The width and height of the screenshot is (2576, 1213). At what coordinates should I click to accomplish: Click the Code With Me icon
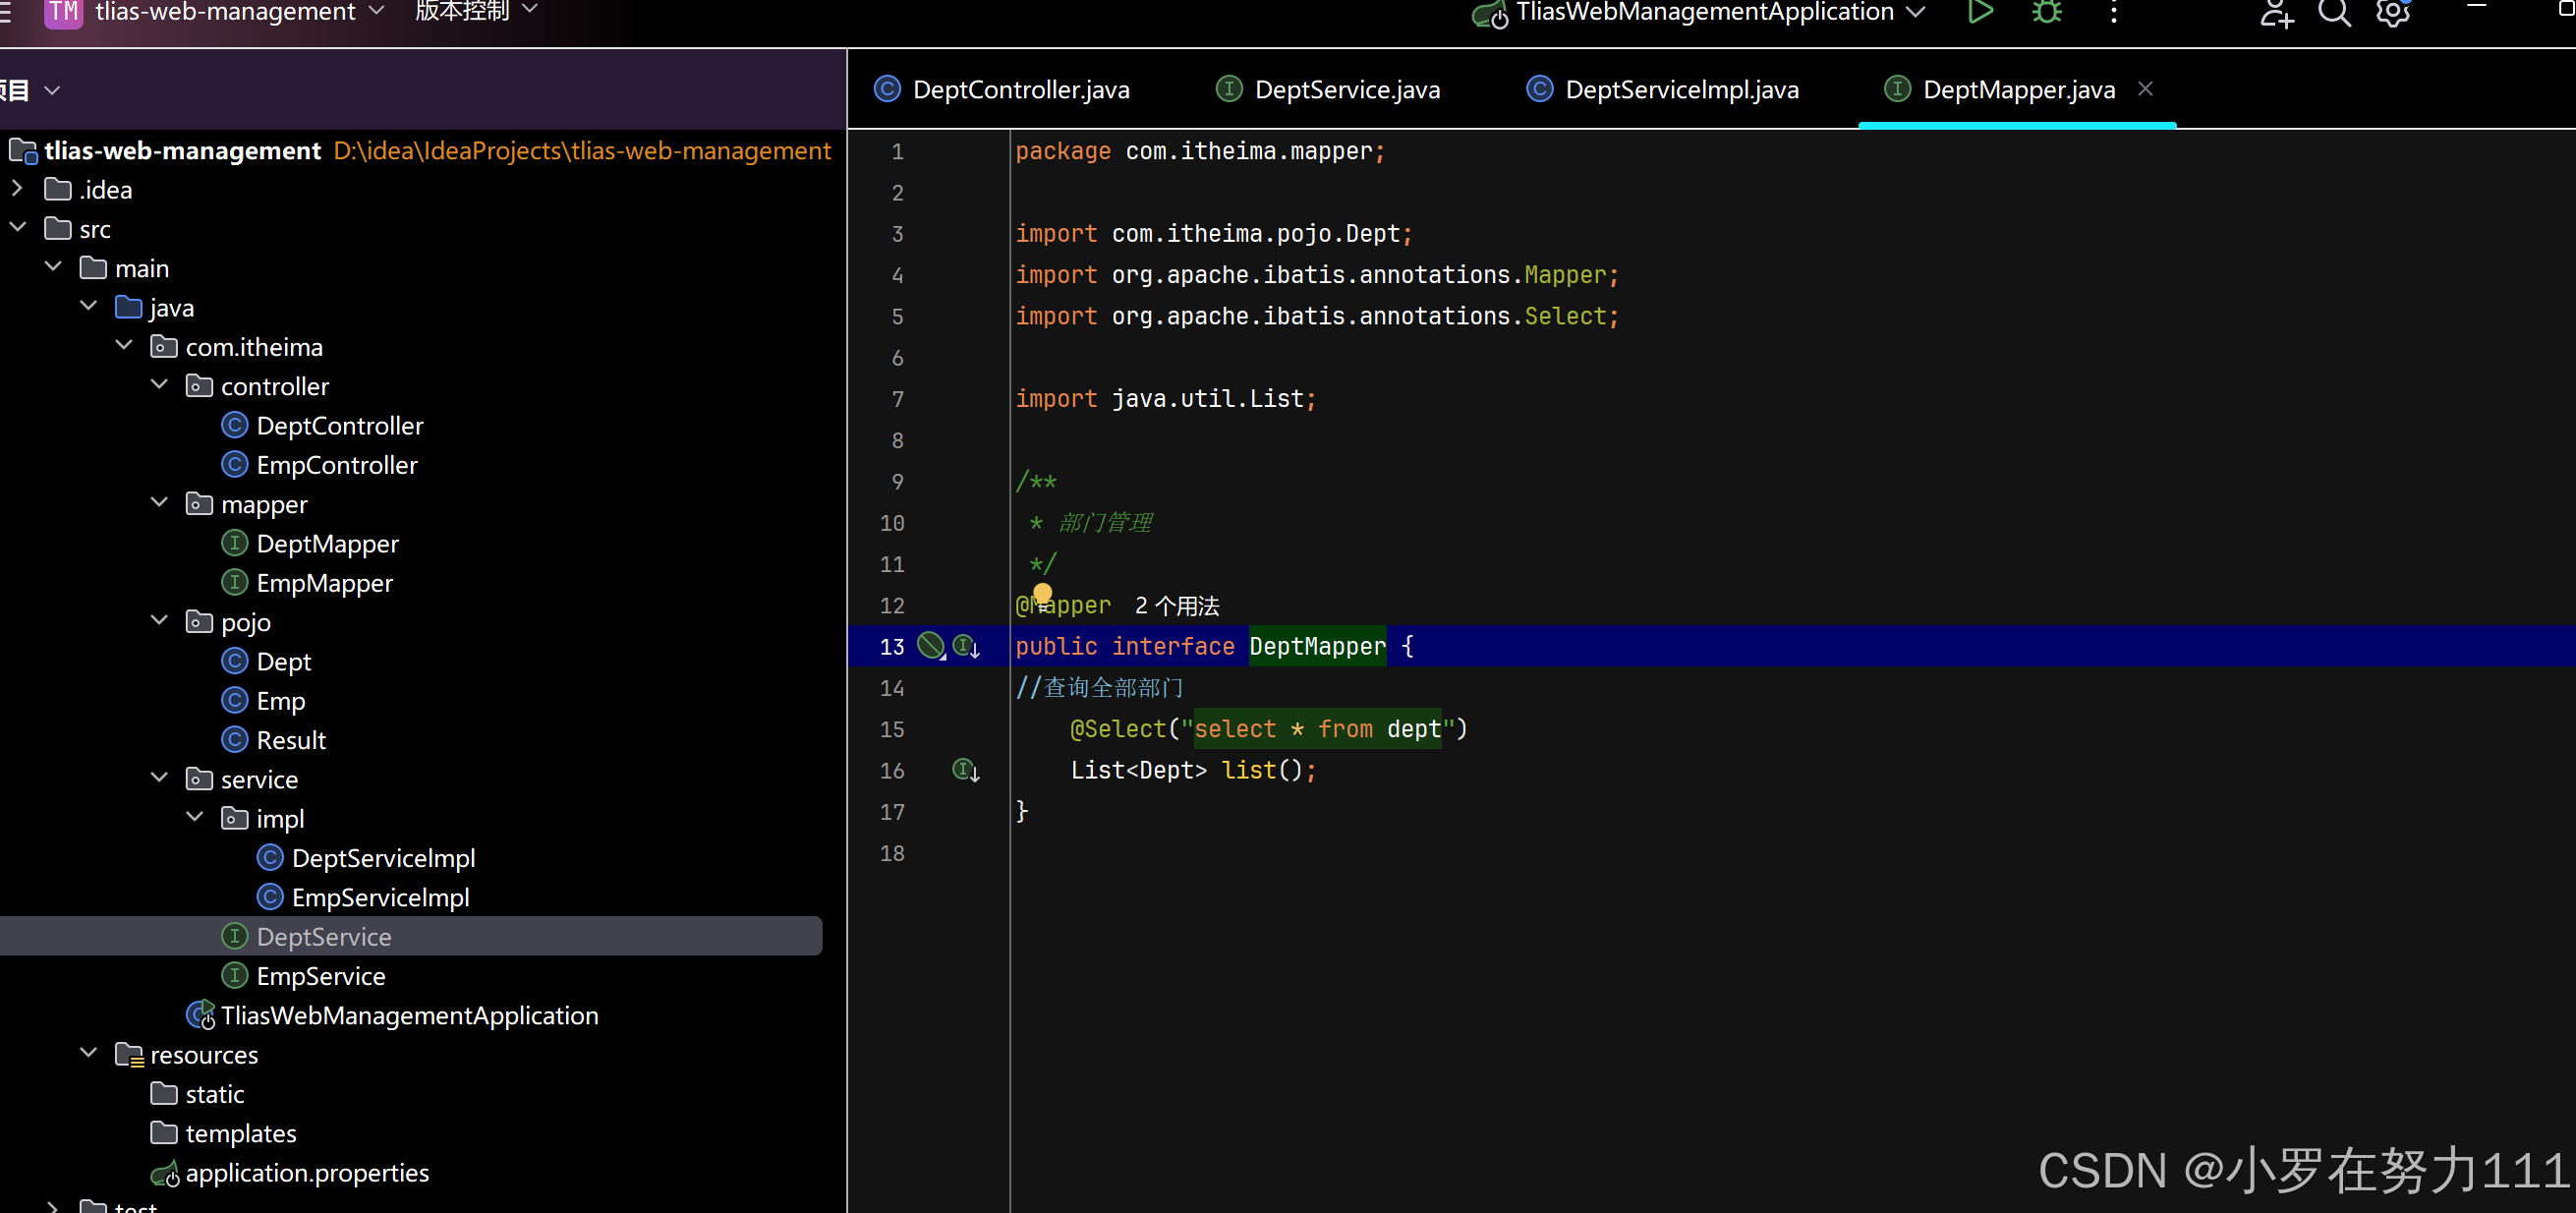point(2276,13)
